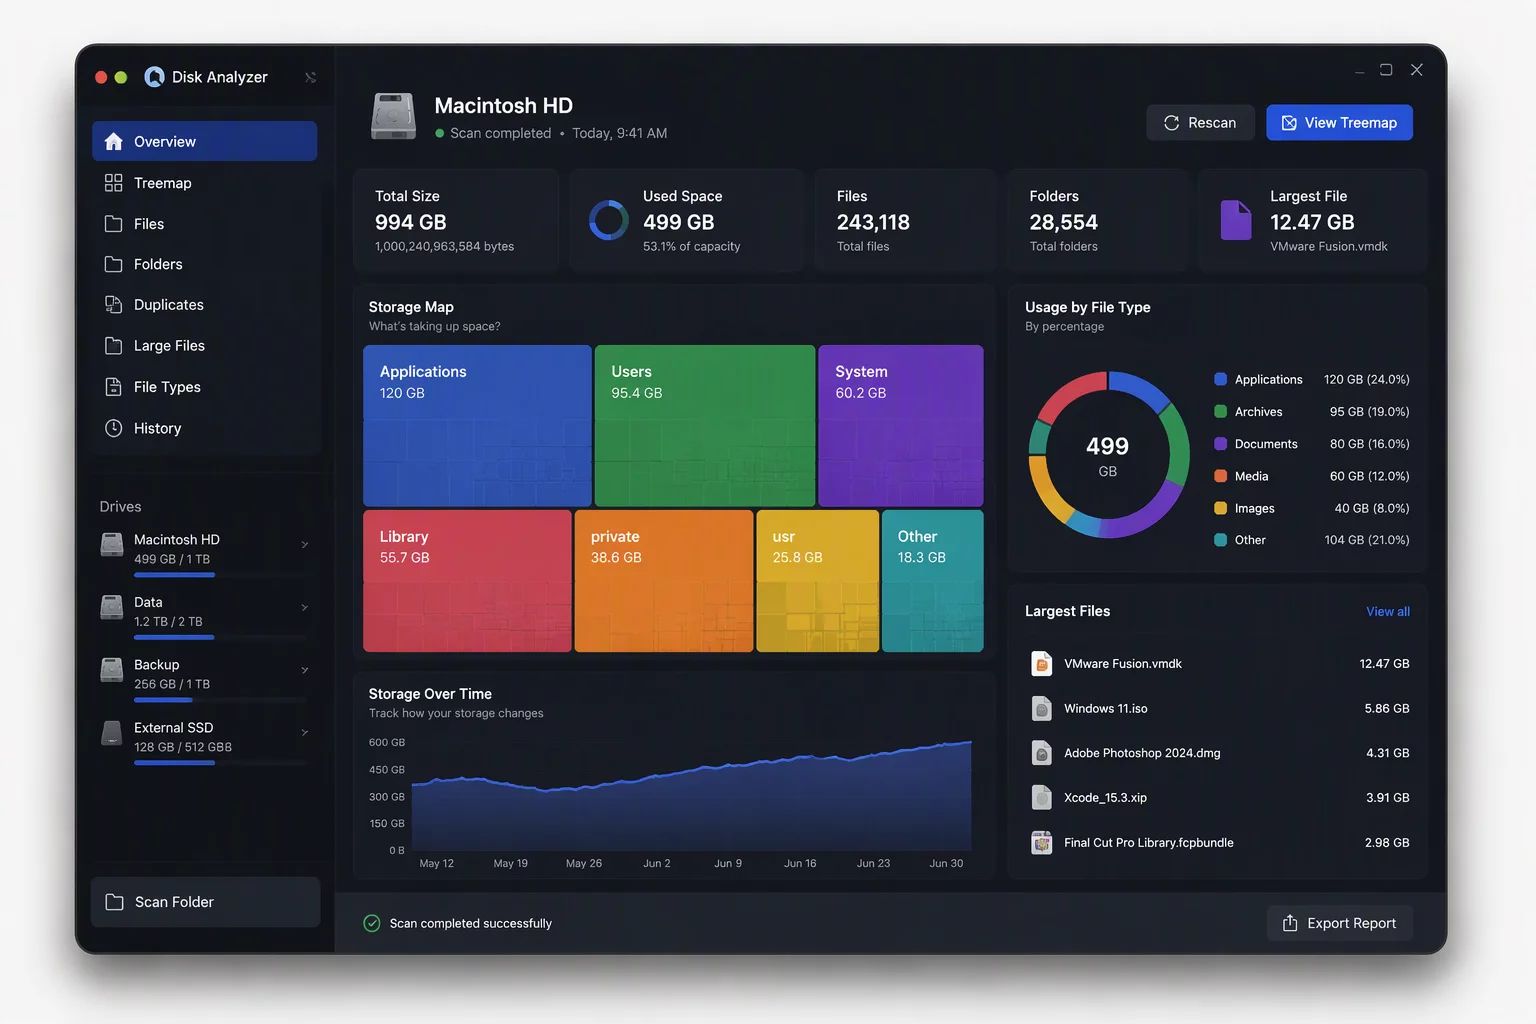1536x1024 pixels.
Task: Click the VMware Fusion.vmdk file icon
Action: coord(1042,663)
